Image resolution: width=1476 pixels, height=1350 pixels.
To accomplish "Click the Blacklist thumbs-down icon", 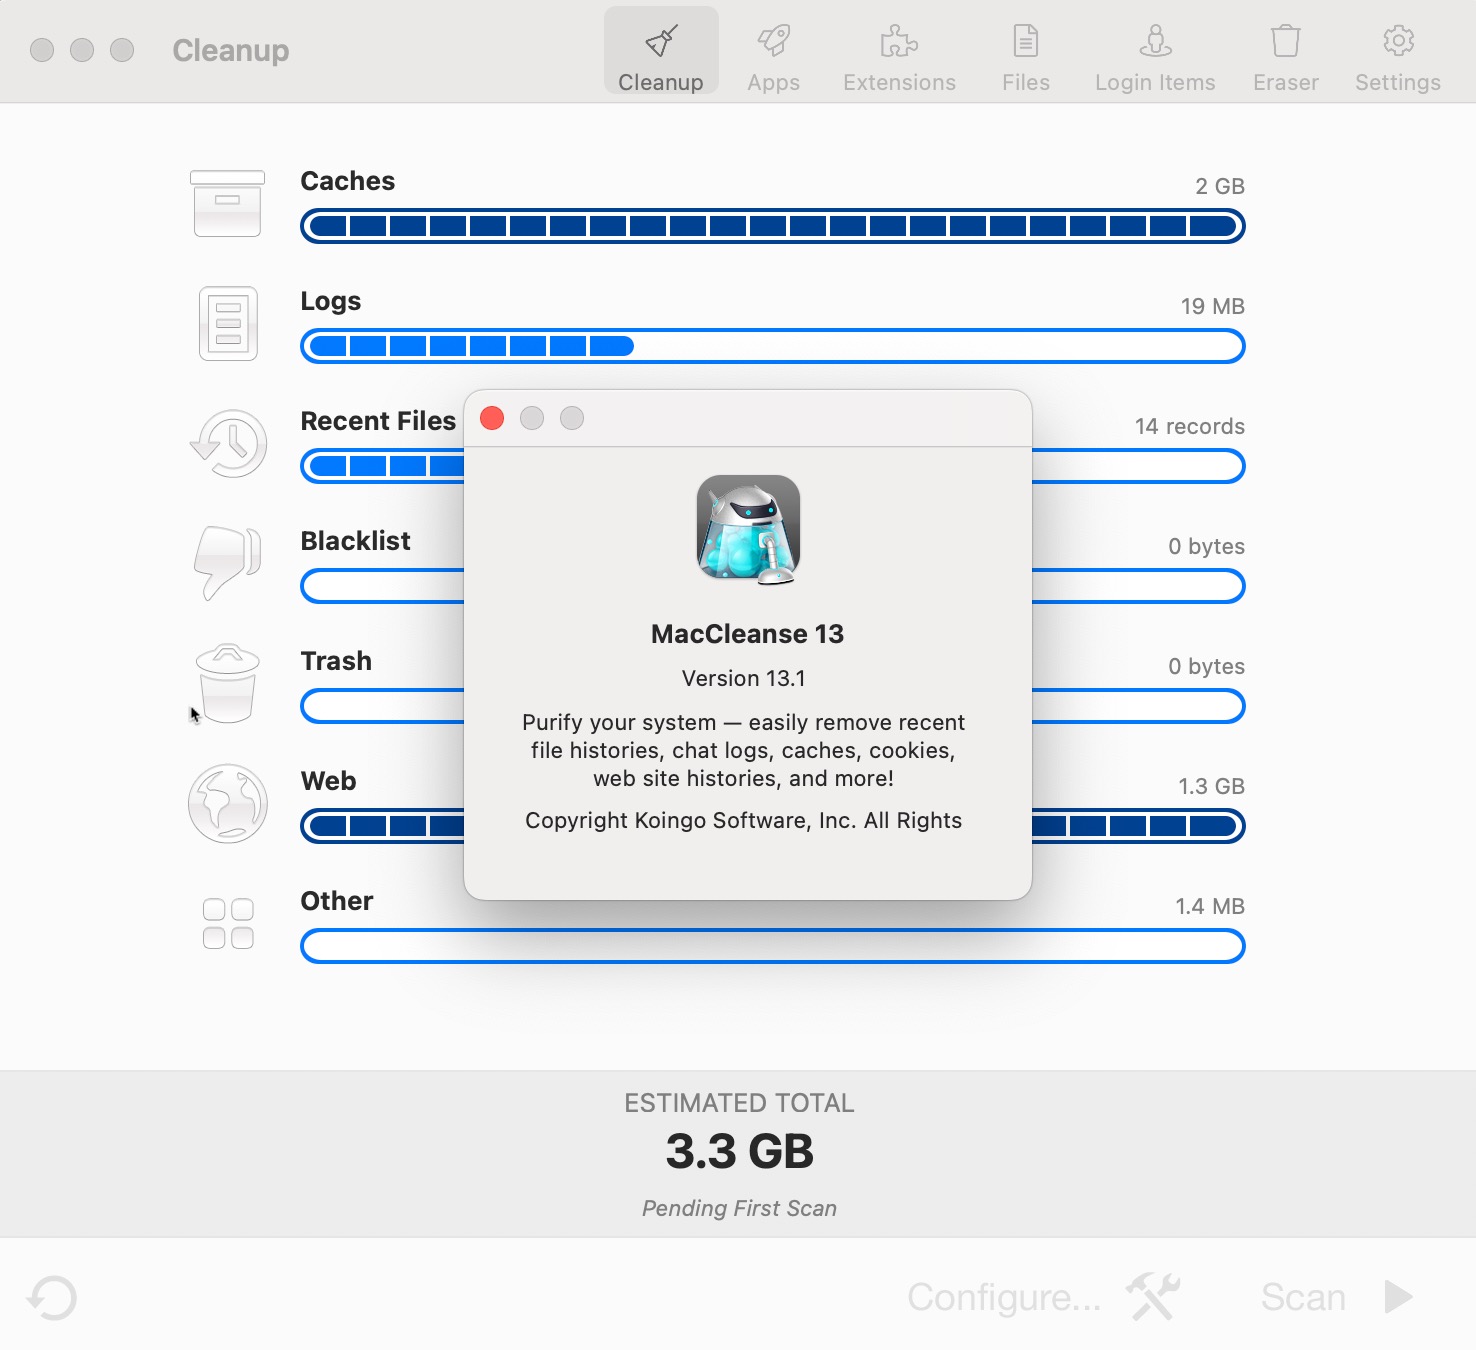I will (x=228, y=563).
